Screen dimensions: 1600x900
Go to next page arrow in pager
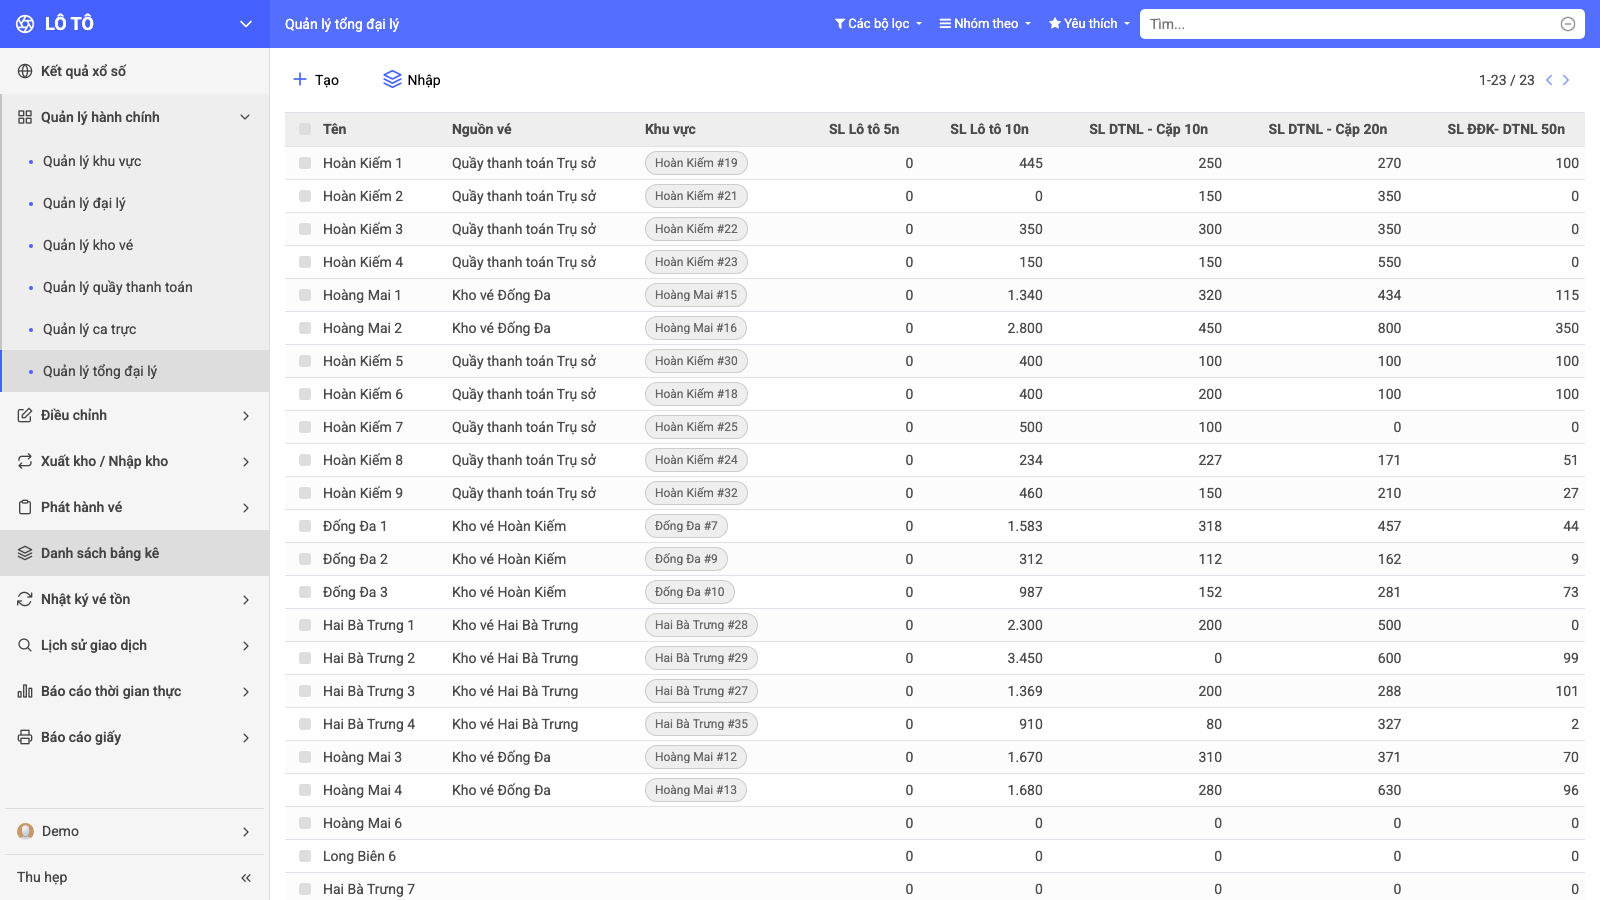(1566, 80)
